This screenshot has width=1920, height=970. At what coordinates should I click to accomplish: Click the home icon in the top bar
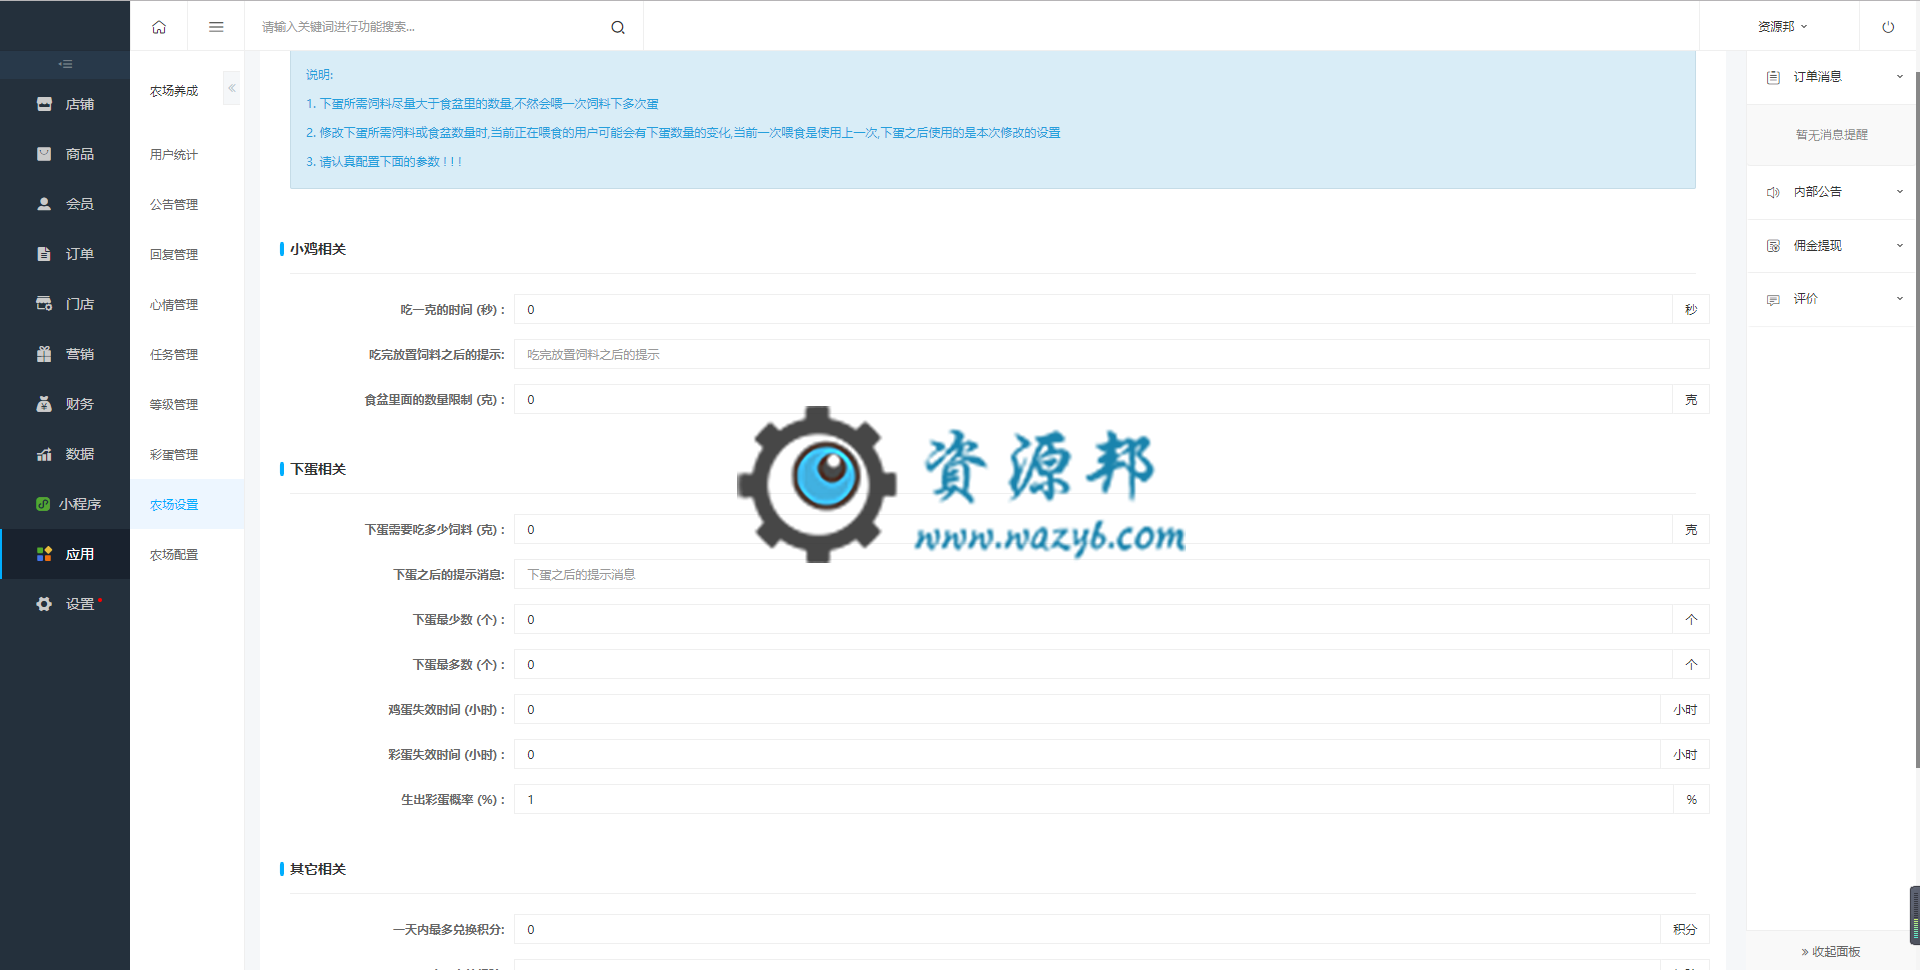[159, 27]
